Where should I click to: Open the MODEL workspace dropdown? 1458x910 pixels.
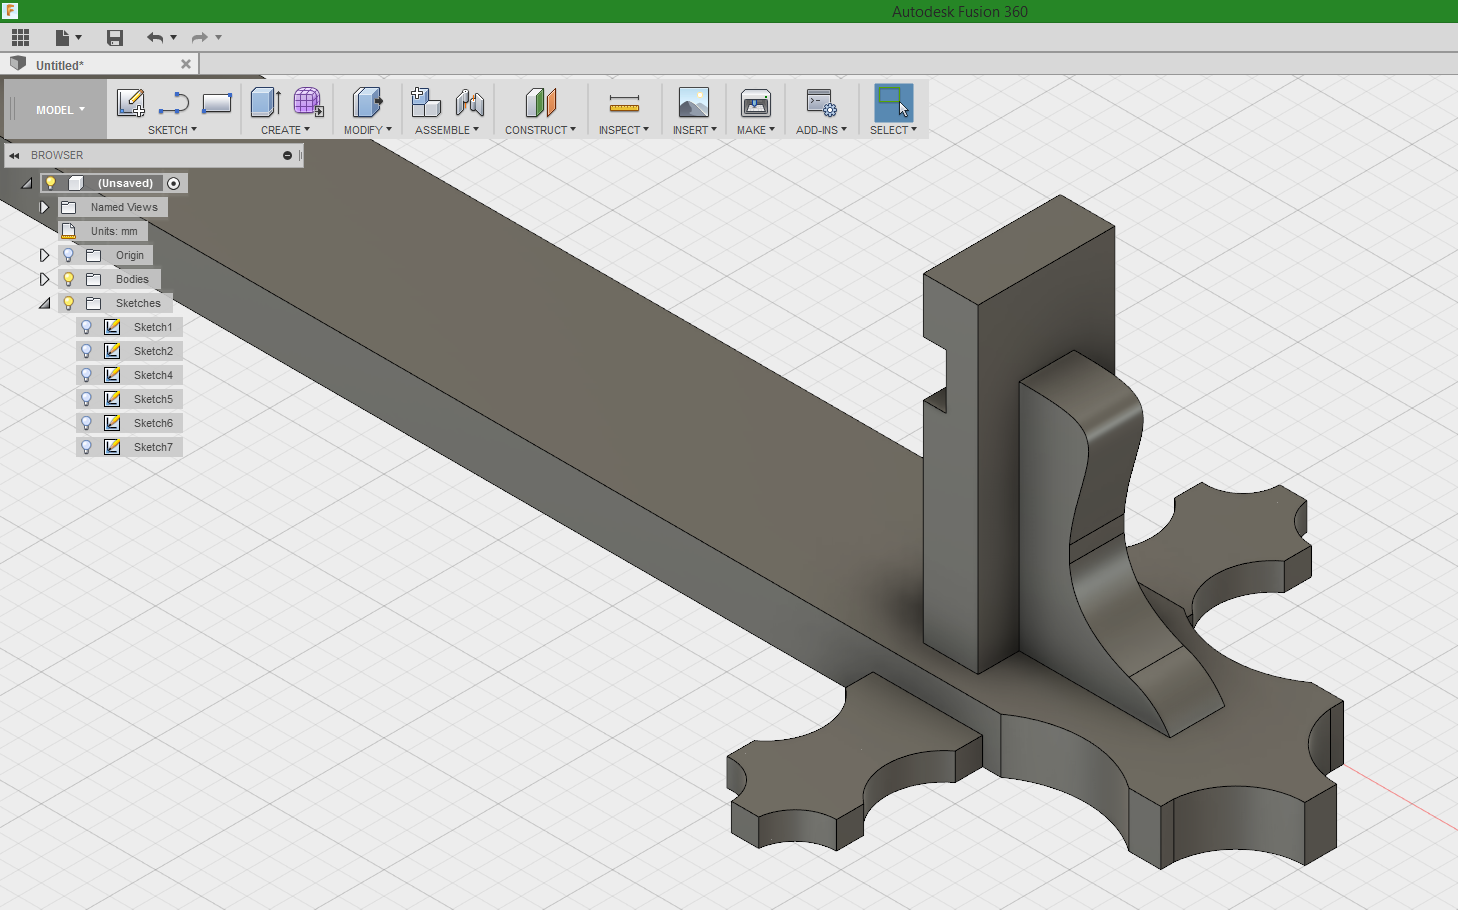pyautogui.click(x=60, y=110)
